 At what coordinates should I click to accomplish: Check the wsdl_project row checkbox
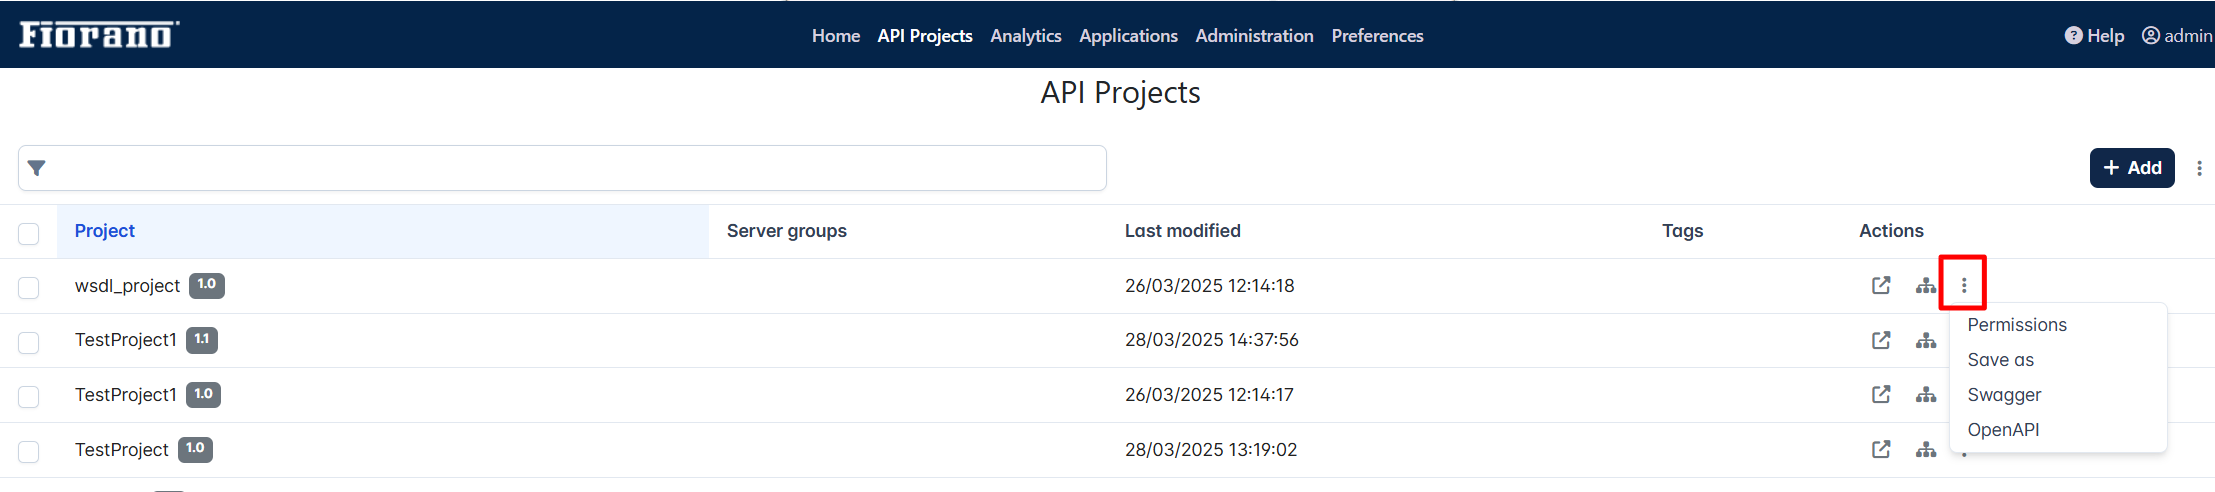point(29,287)
